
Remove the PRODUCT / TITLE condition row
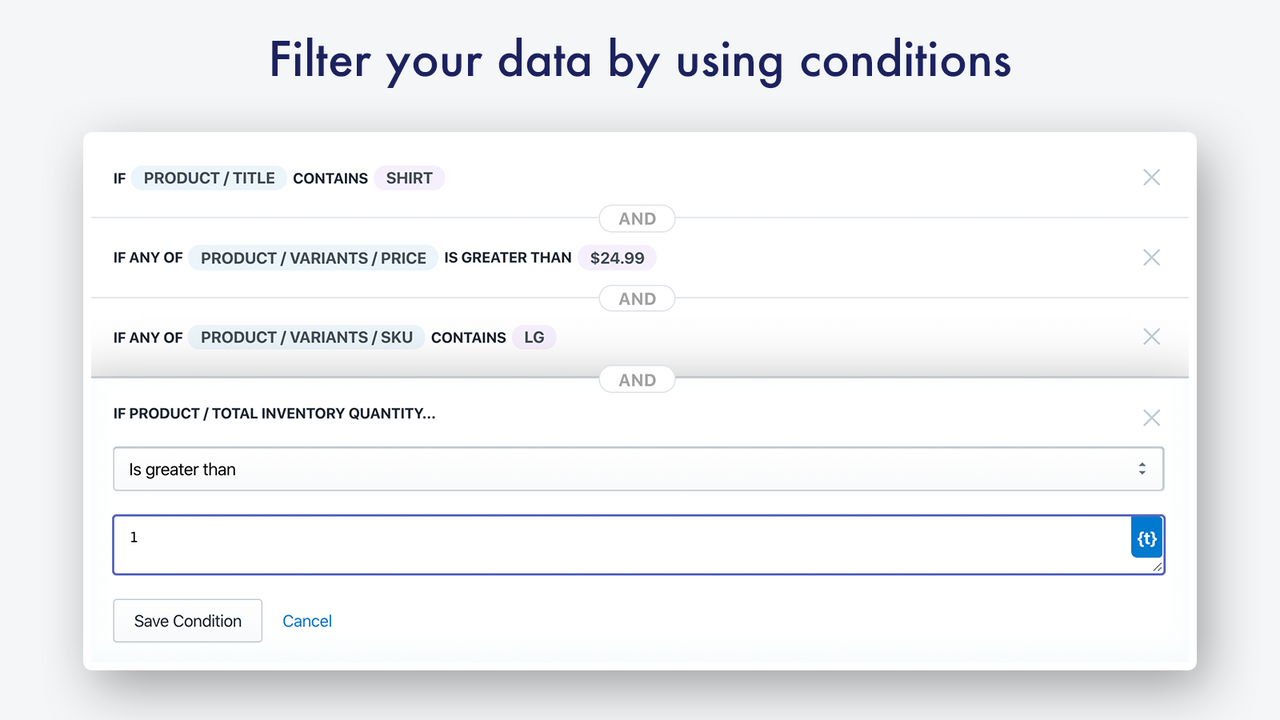click(x=1151, y=177)
